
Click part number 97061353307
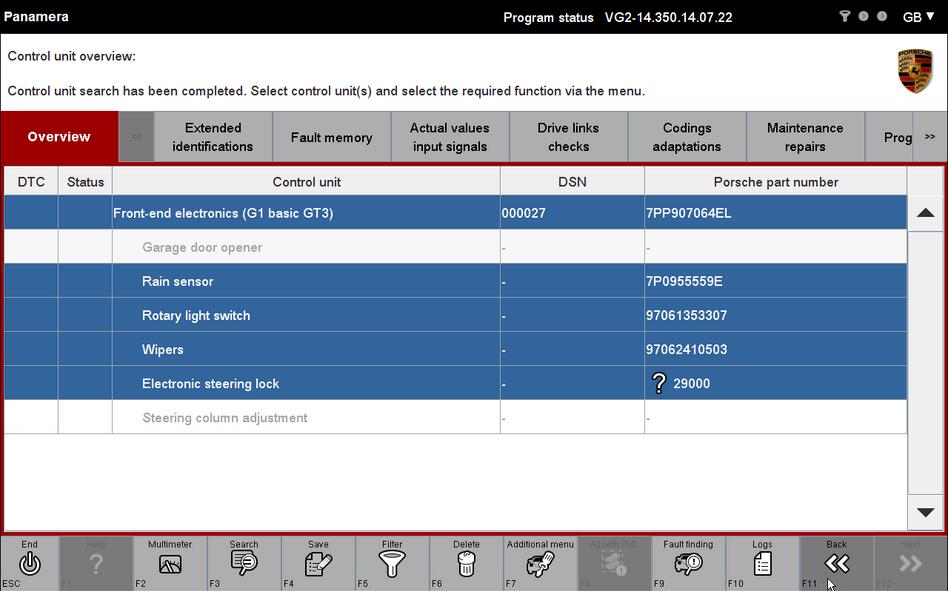click(x=686, y=315)
